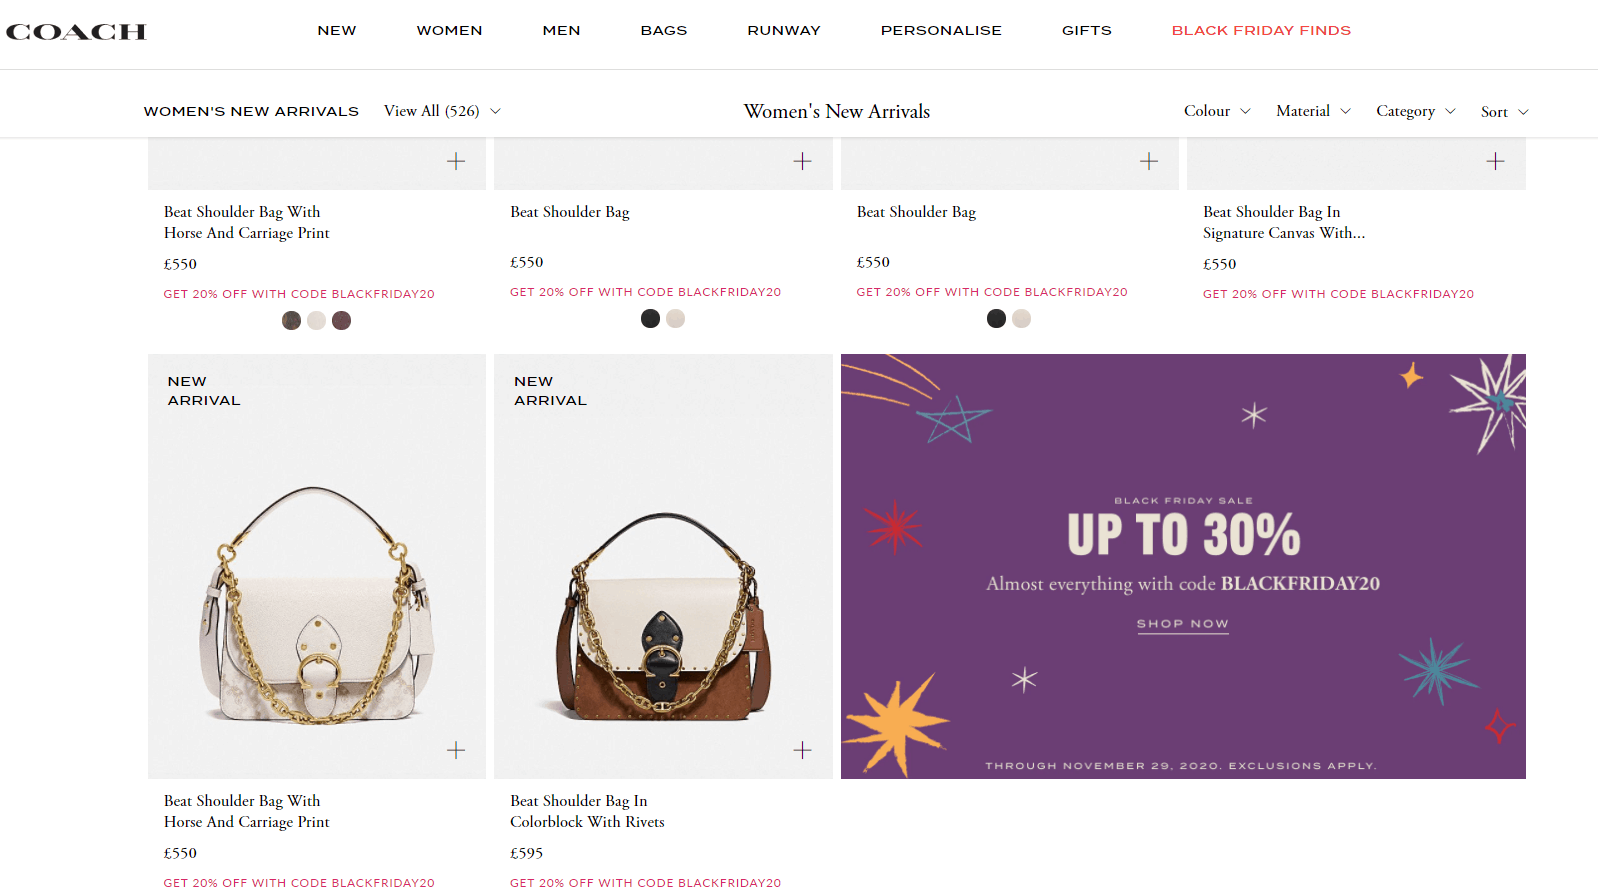Expand the Material filter dropdown
1598x896 pixels.
coord(1313,111)
